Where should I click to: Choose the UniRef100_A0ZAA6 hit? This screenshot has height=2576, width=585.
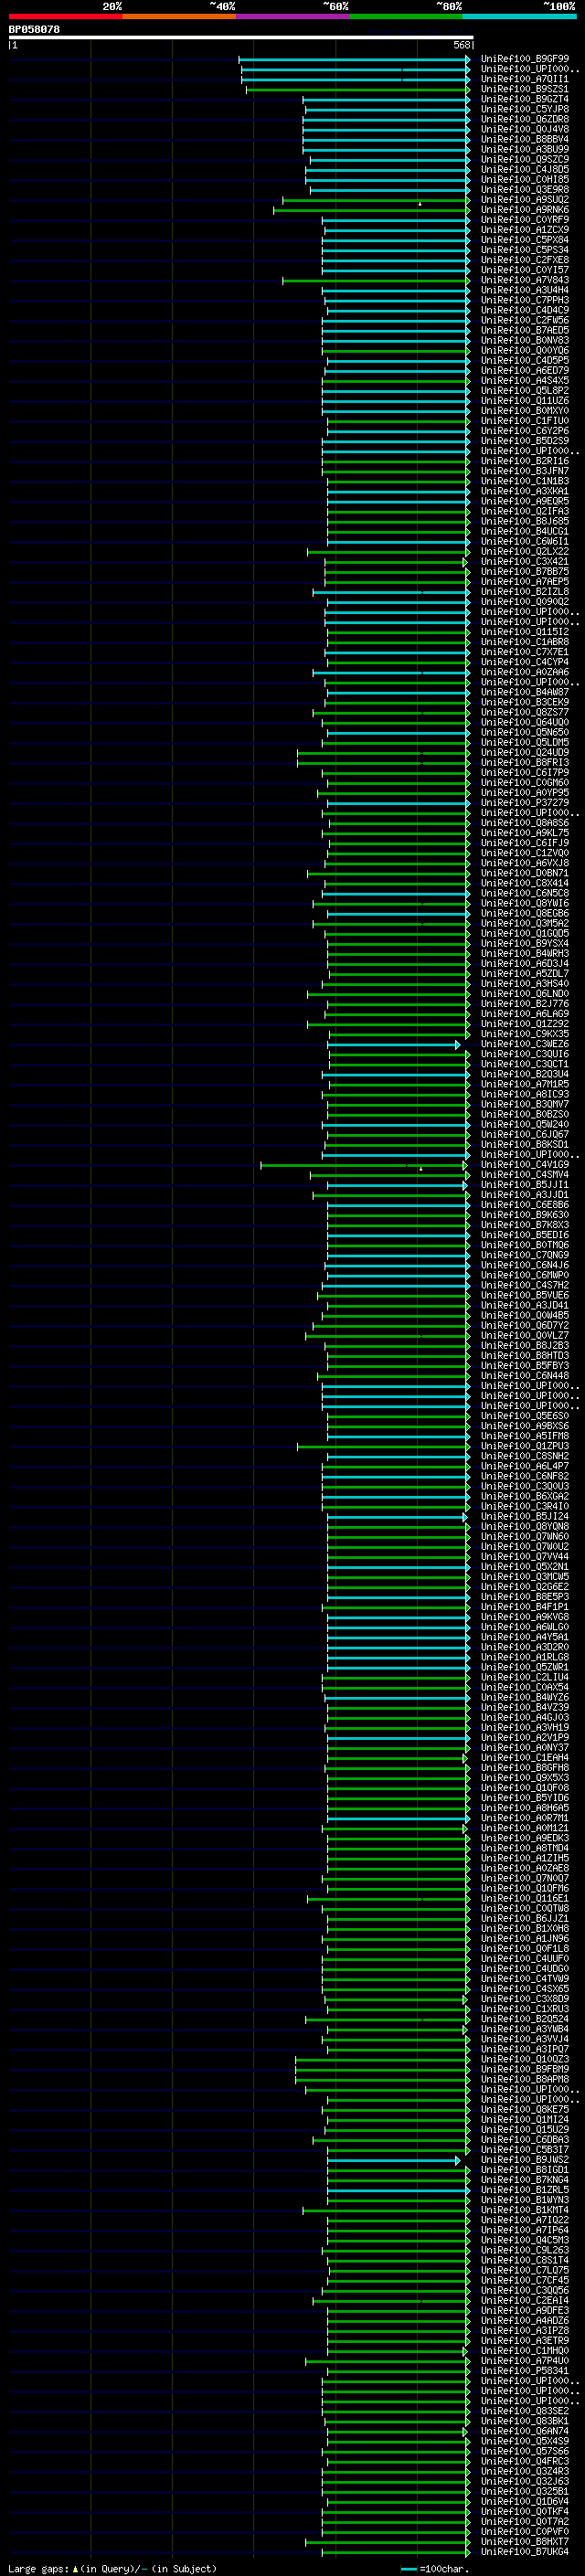(525, 672)
